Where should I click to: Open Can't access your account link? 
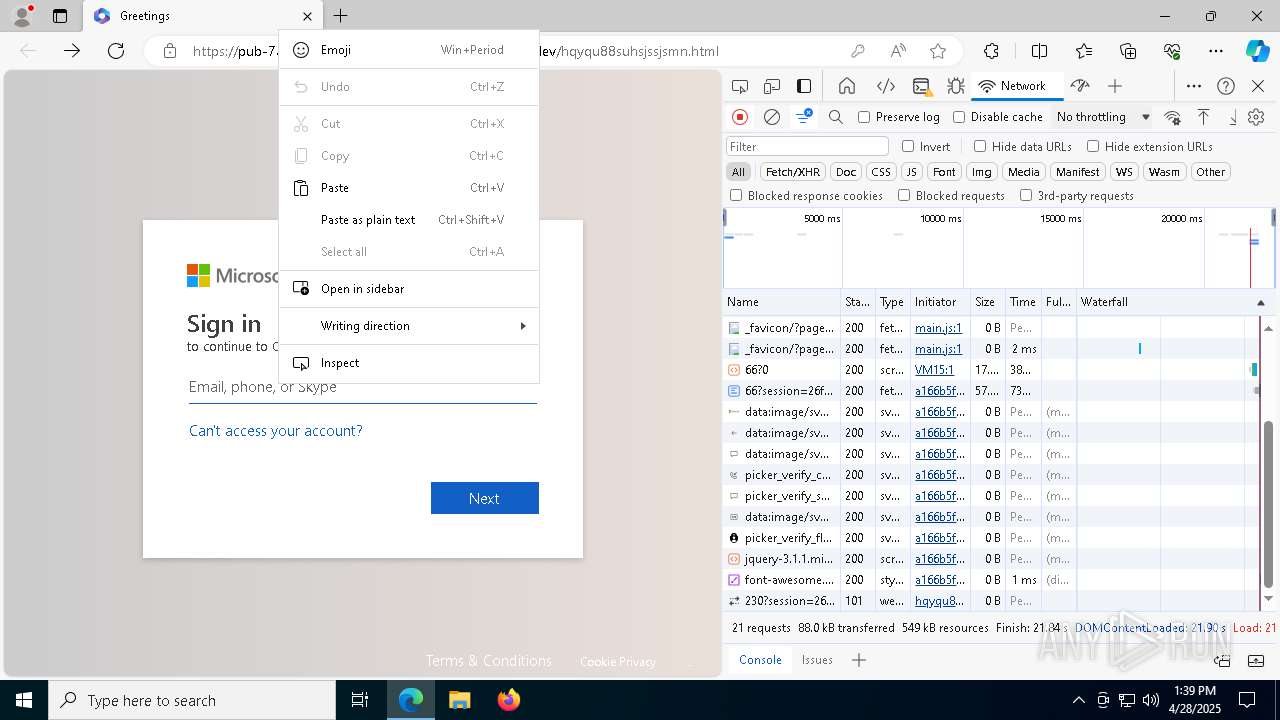[x=276, y=431]
